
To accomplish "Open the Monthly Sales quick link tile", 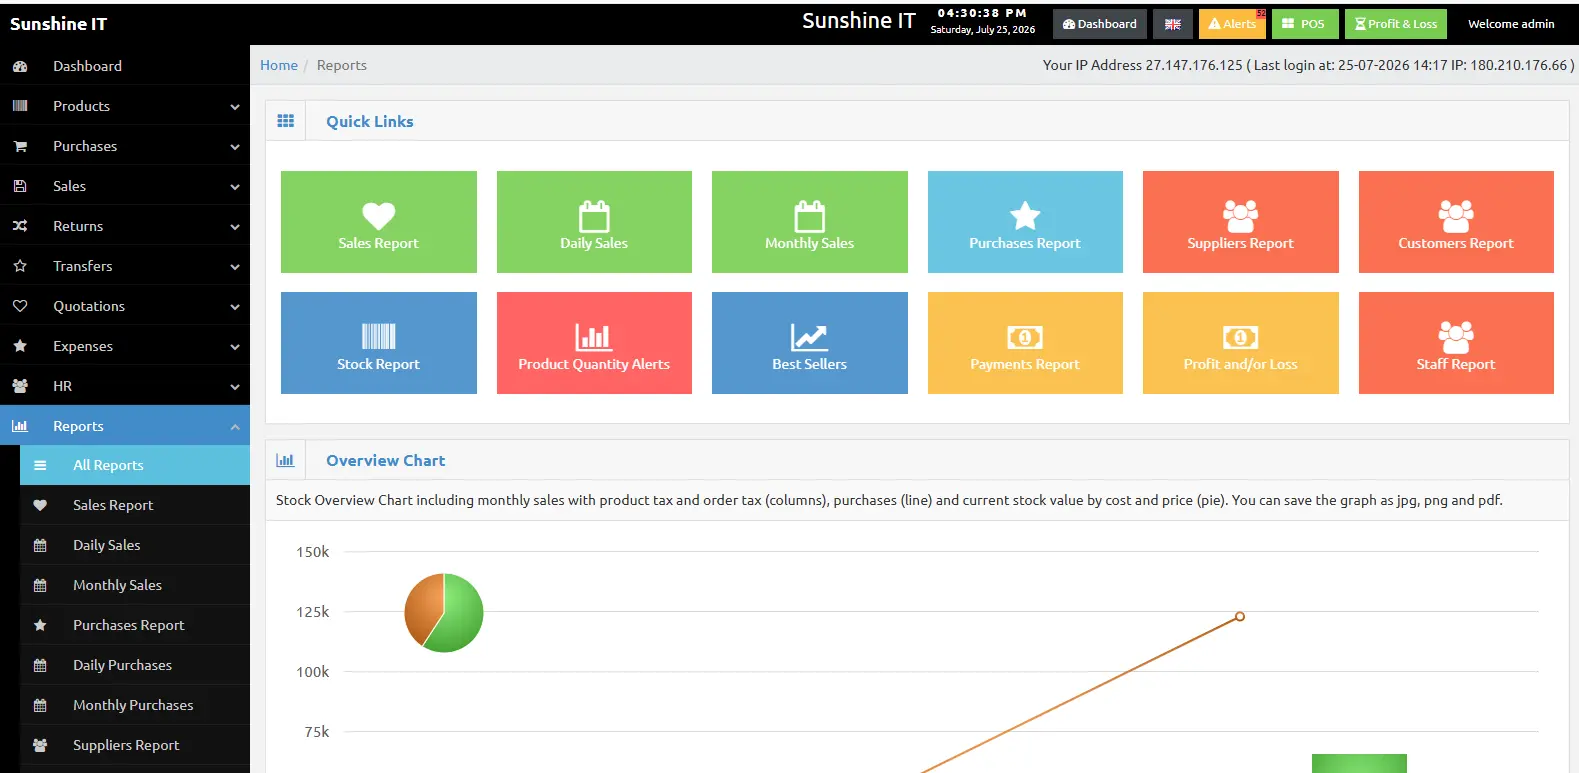I will [810, 222].
